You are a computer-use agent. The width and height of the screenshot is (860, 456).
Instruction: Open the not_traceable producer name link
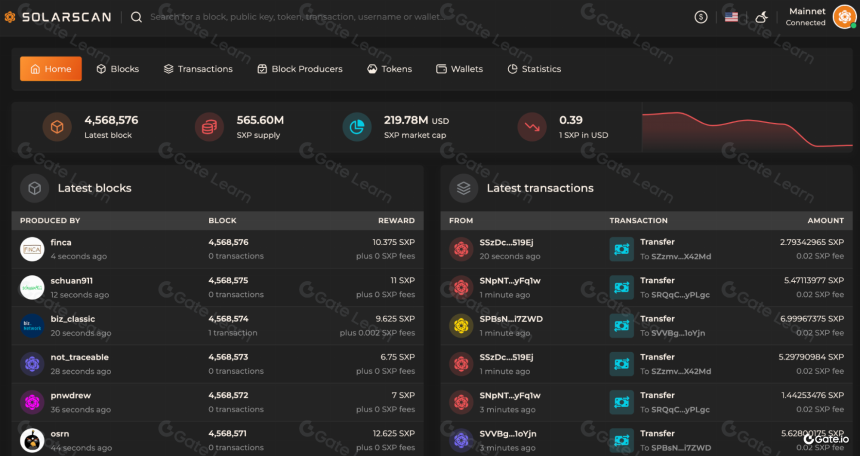(x=80, y=357)
